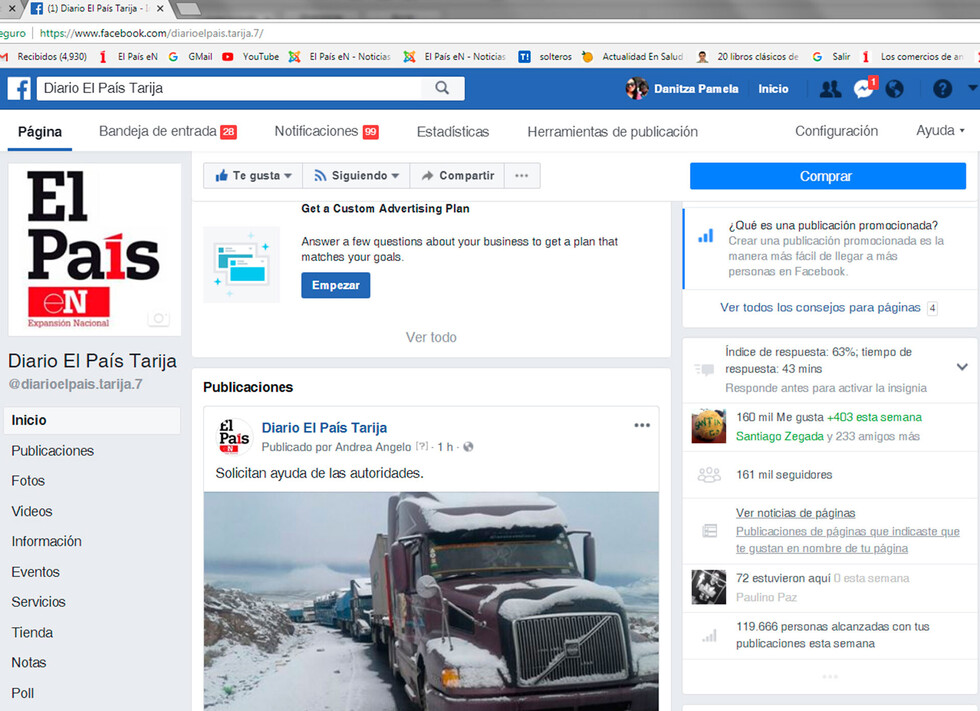The width and height of the screenshot is (980, 711).
Task: Click the post's public globe icon
Action: (x=468, y=447)
